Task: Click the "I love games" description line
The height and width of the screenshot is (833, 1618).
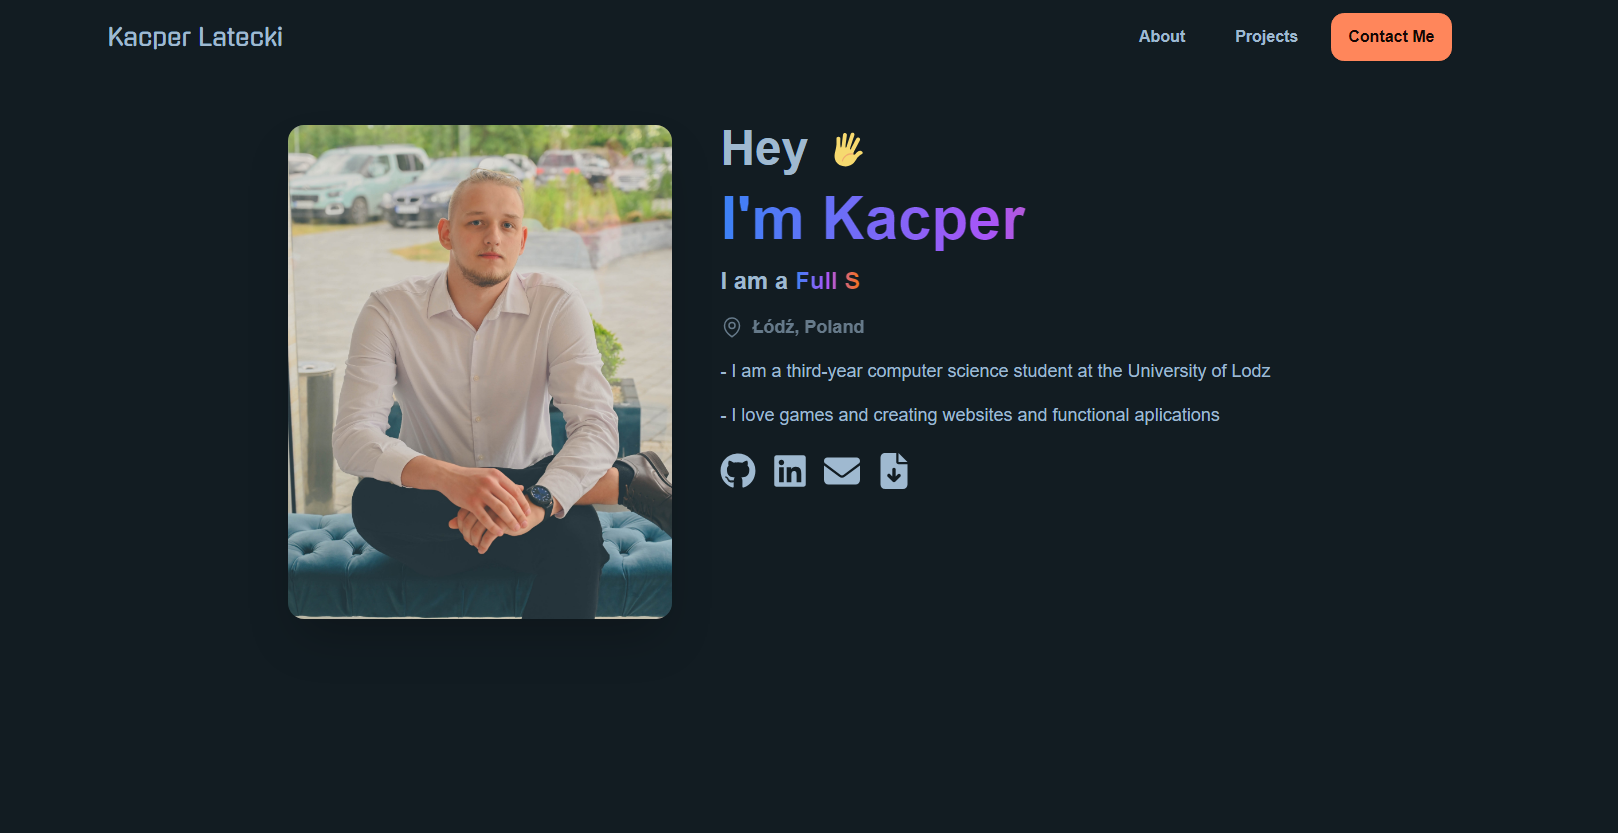Action: pos(970,415)
